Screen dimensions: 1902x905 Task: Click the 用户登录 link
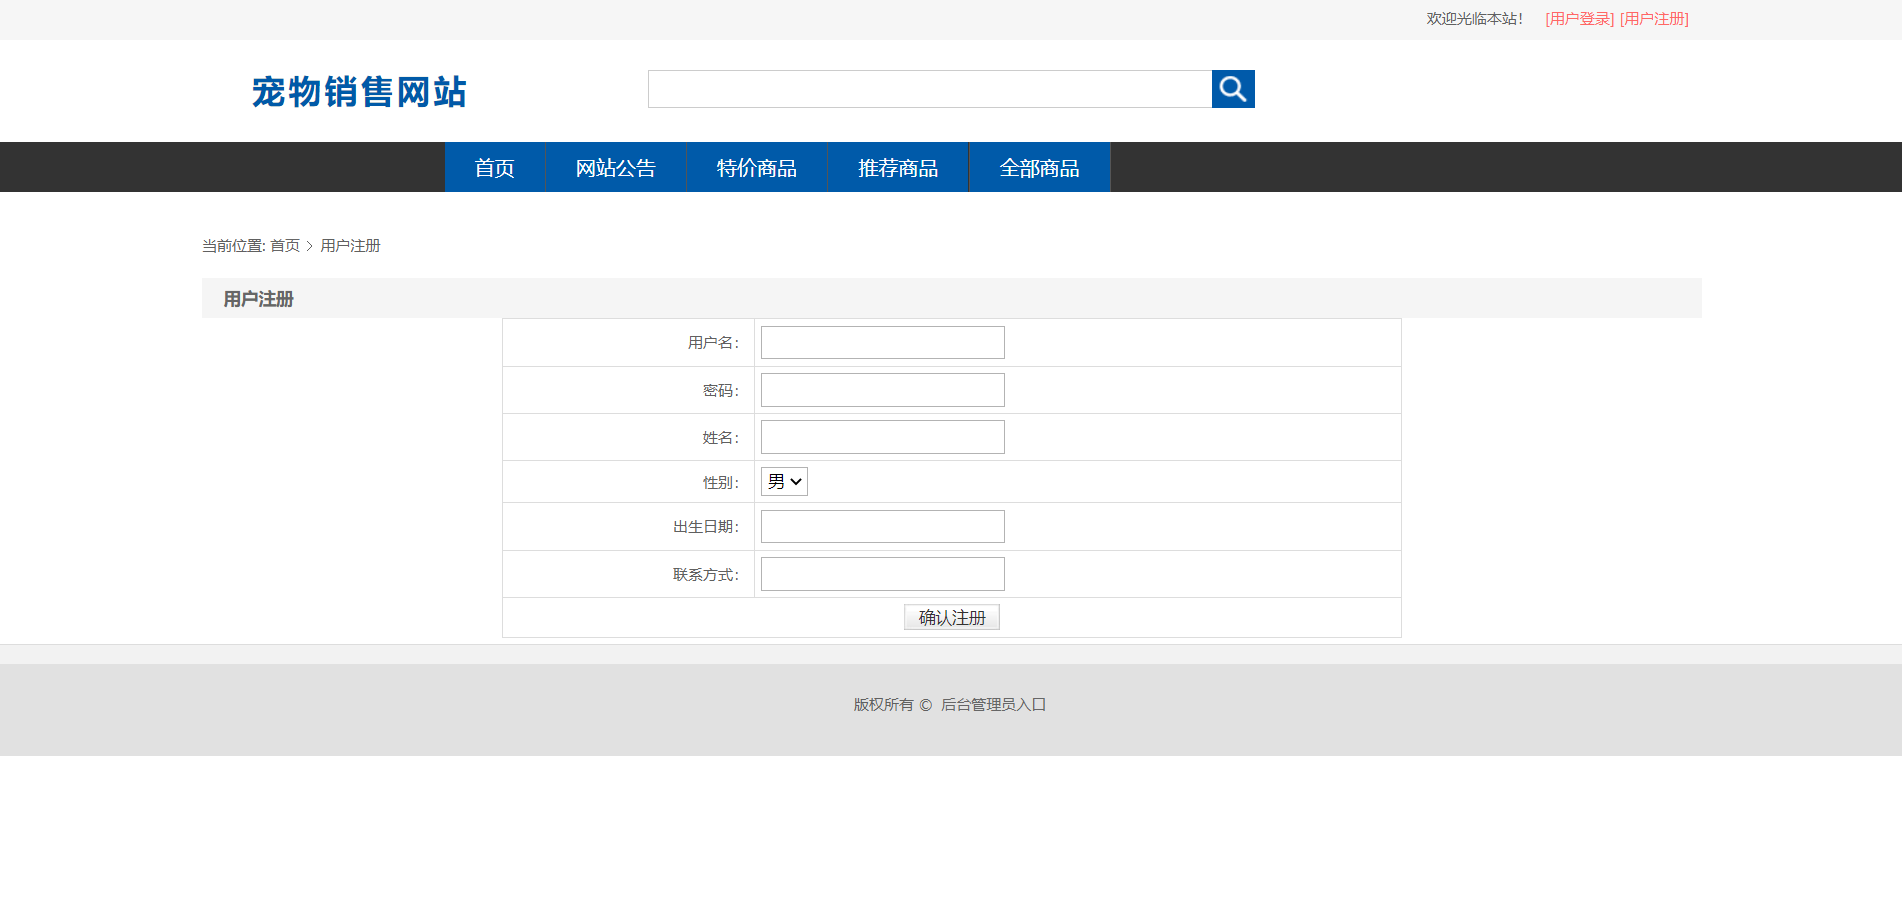1579,19
